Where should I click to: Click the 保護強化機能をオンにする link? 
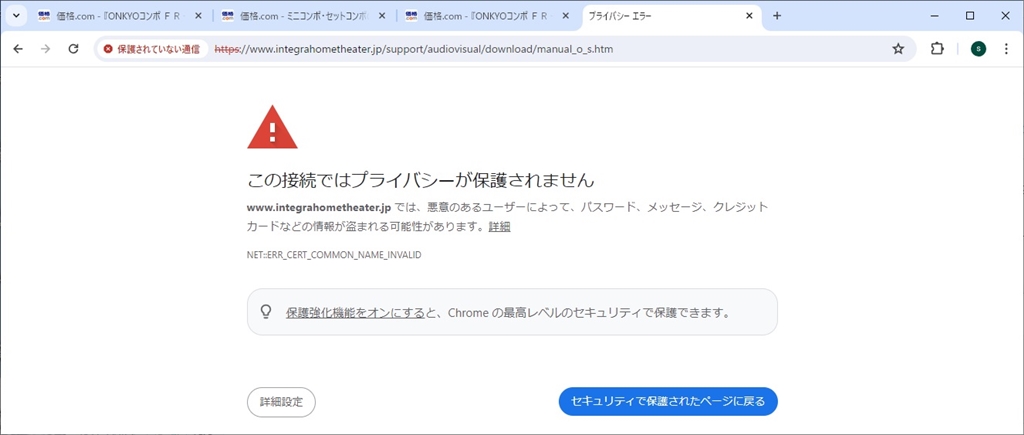tap(355, 312)
